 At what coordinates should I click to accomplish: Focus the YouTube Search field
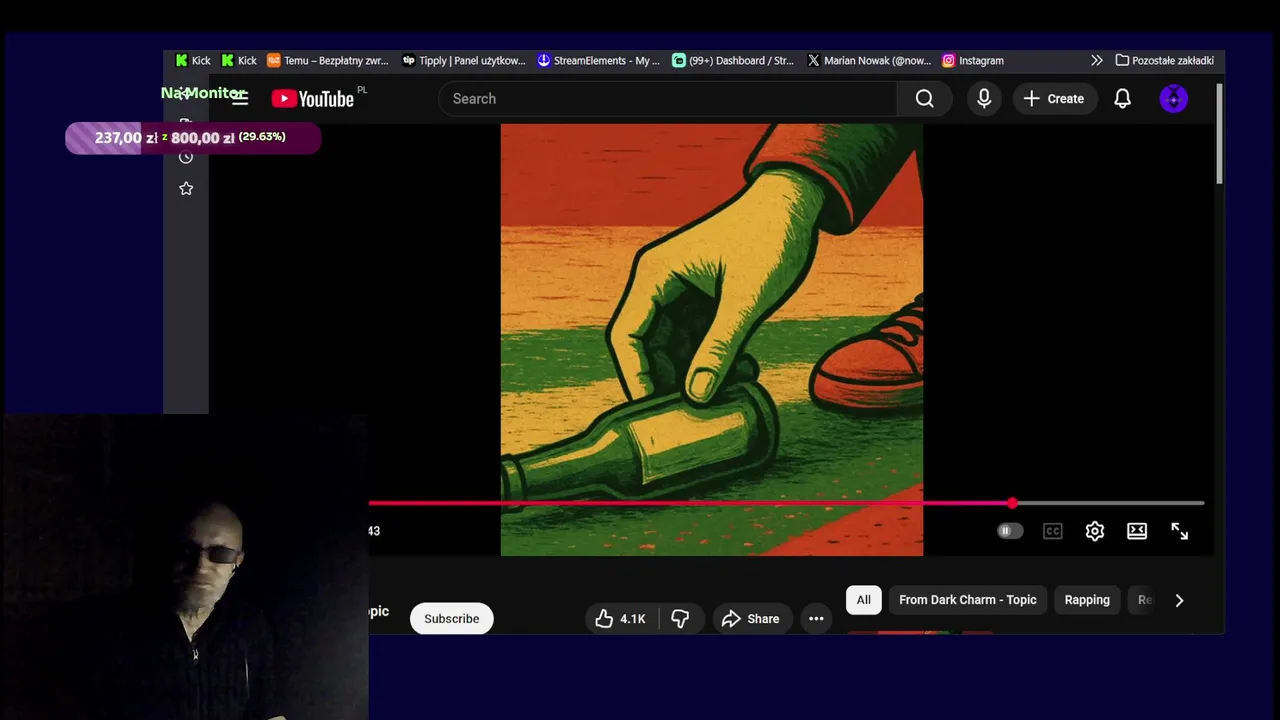[667, 98]
